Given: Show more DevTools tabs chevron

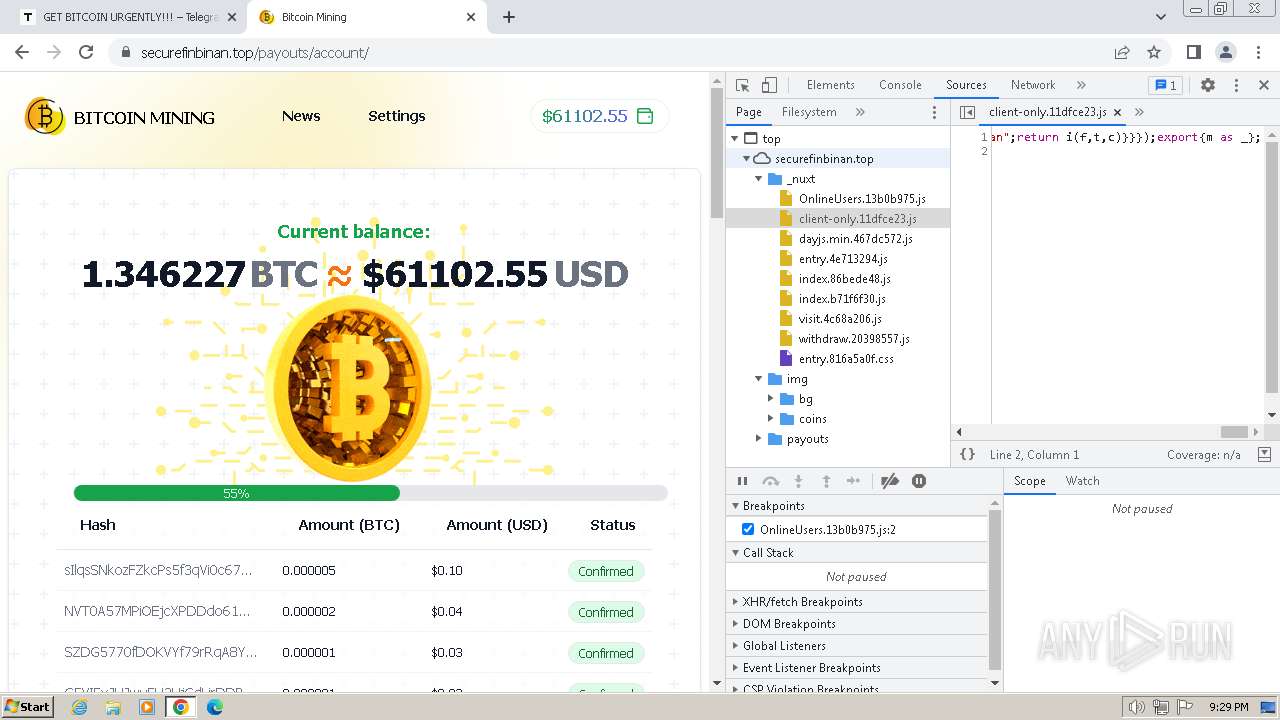Looking at the screenshot, I should click(1081, 85).
